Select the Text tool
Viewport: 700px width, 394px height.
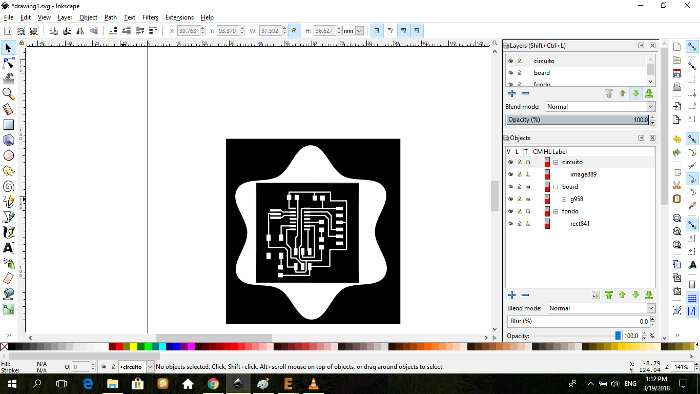(x=8, y=248)
